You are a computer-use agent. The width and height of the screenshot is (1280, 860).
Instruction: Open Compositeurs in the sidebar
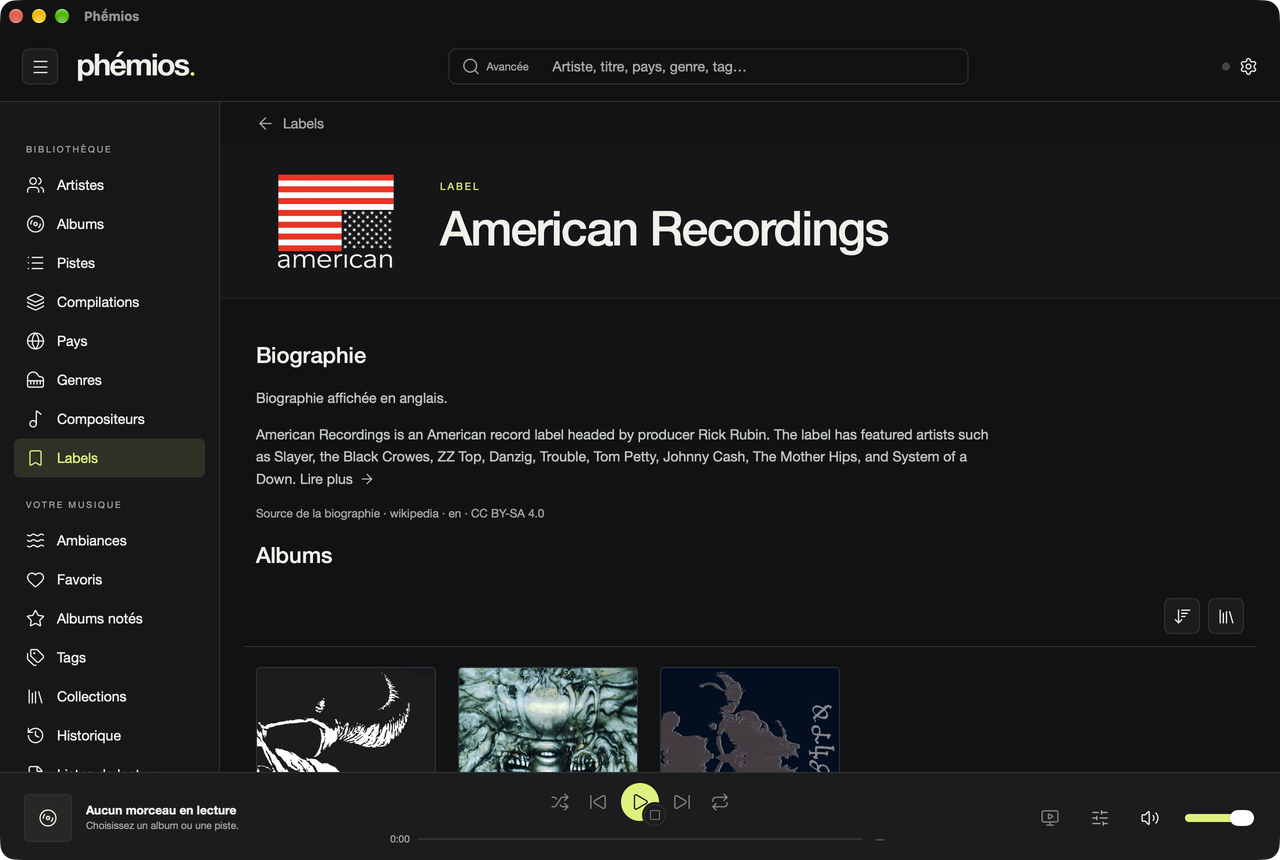110,419
